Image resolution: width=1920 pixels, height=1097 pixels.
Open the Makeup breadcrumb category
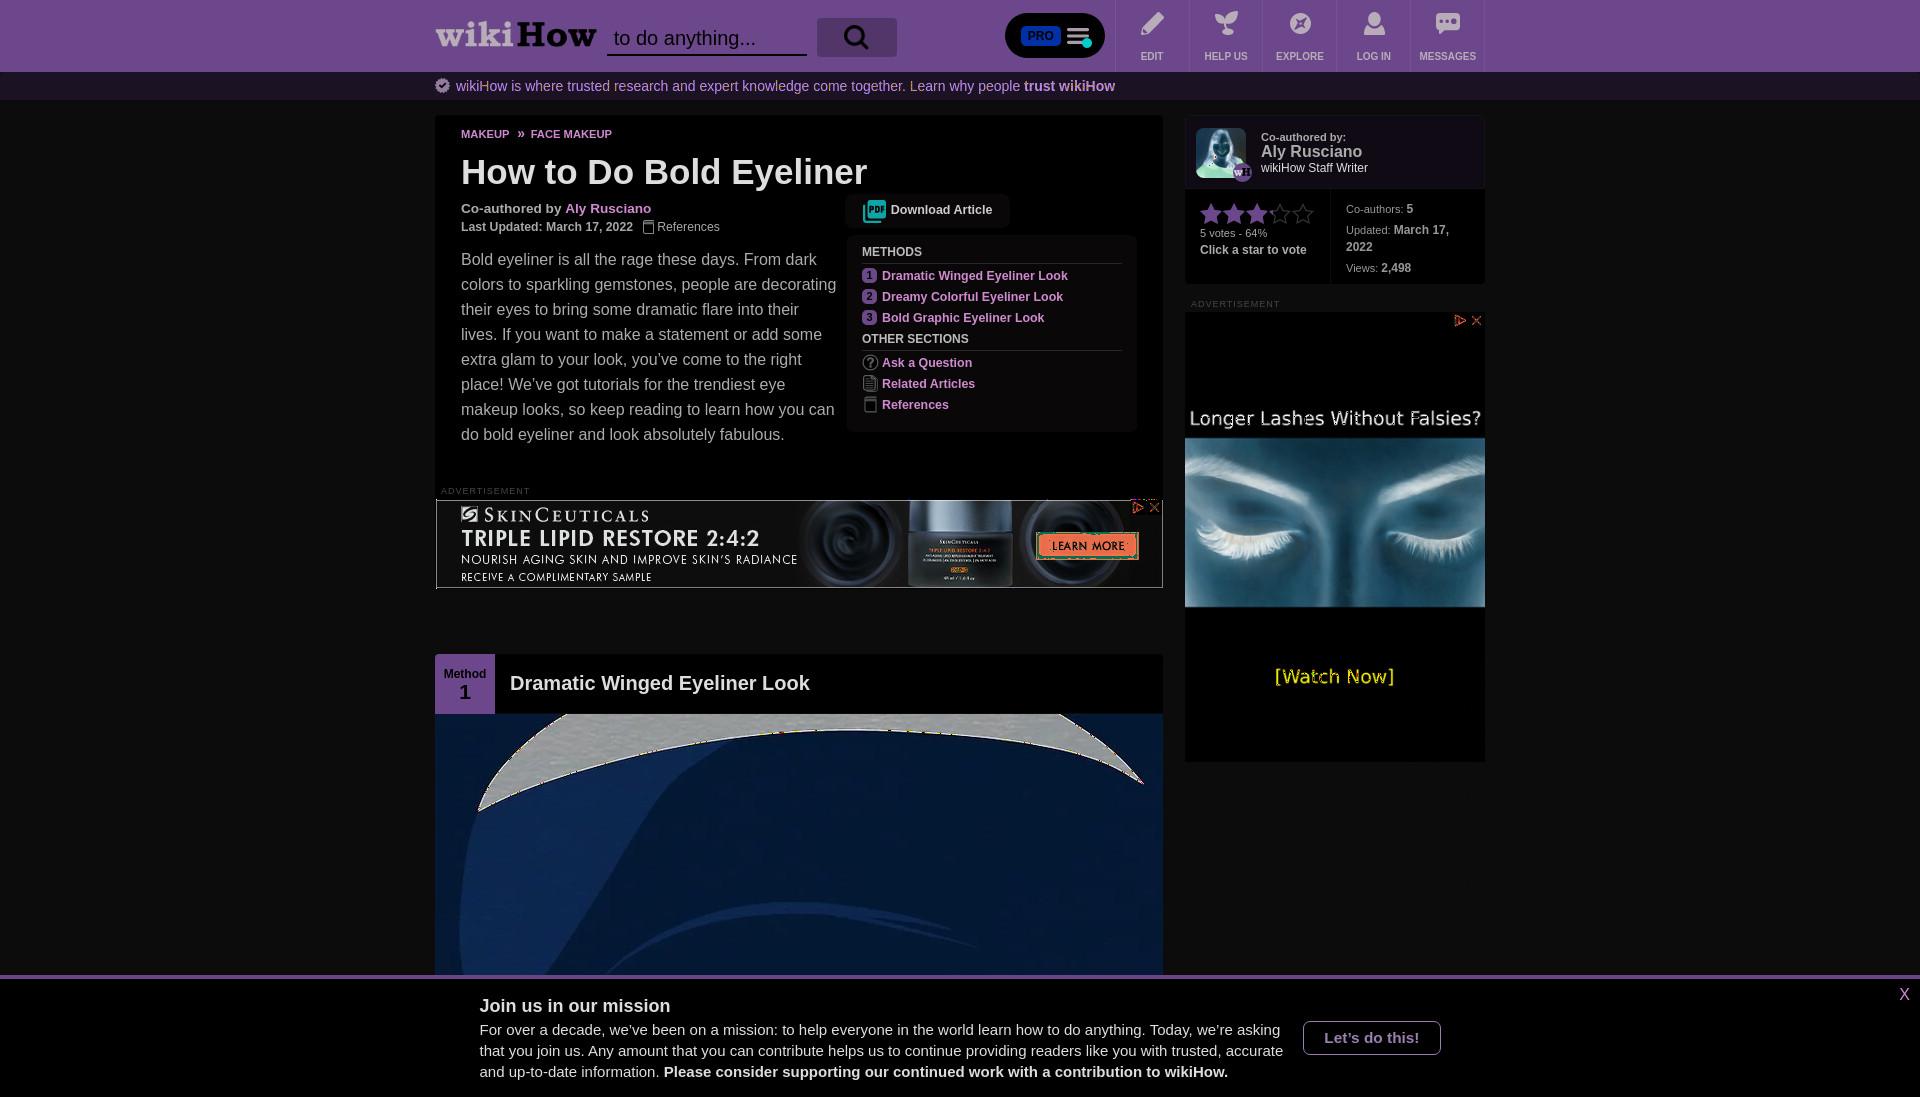[485, 134]
